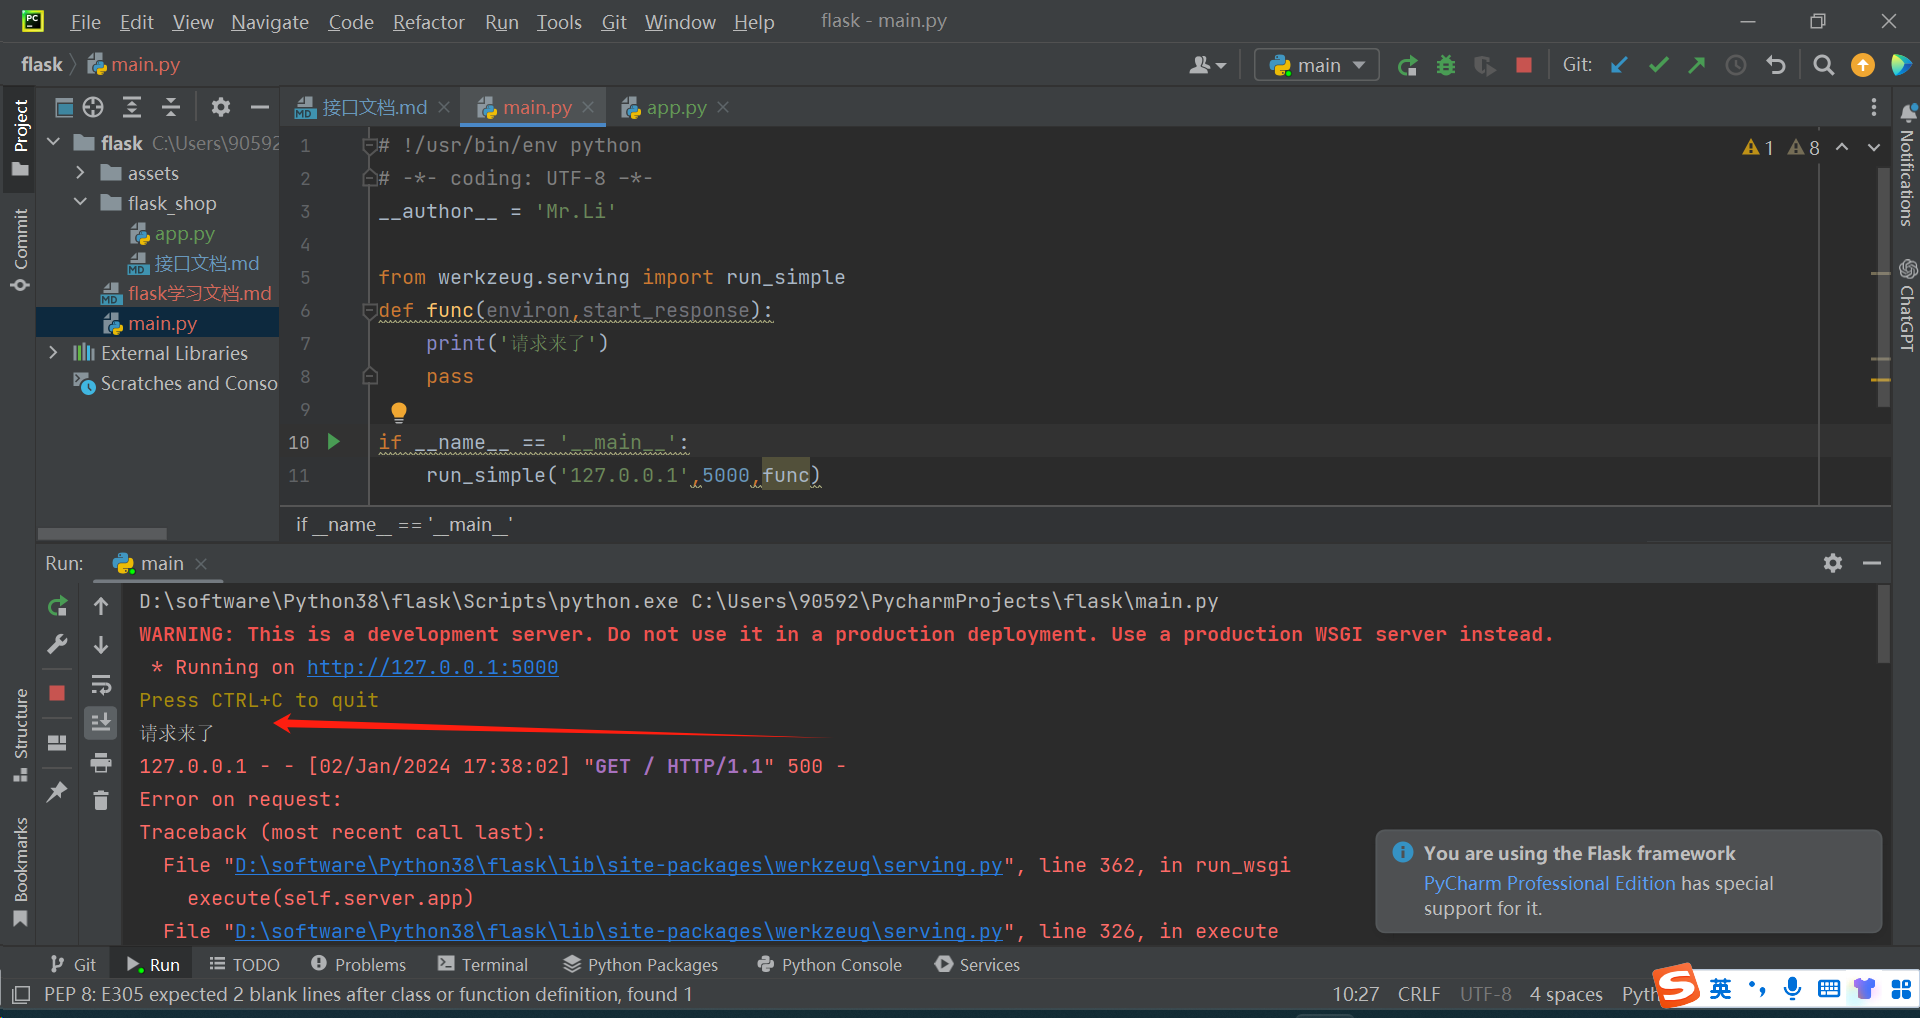Toggle the Commit tool window sidebar

click(x=20, y=249)
